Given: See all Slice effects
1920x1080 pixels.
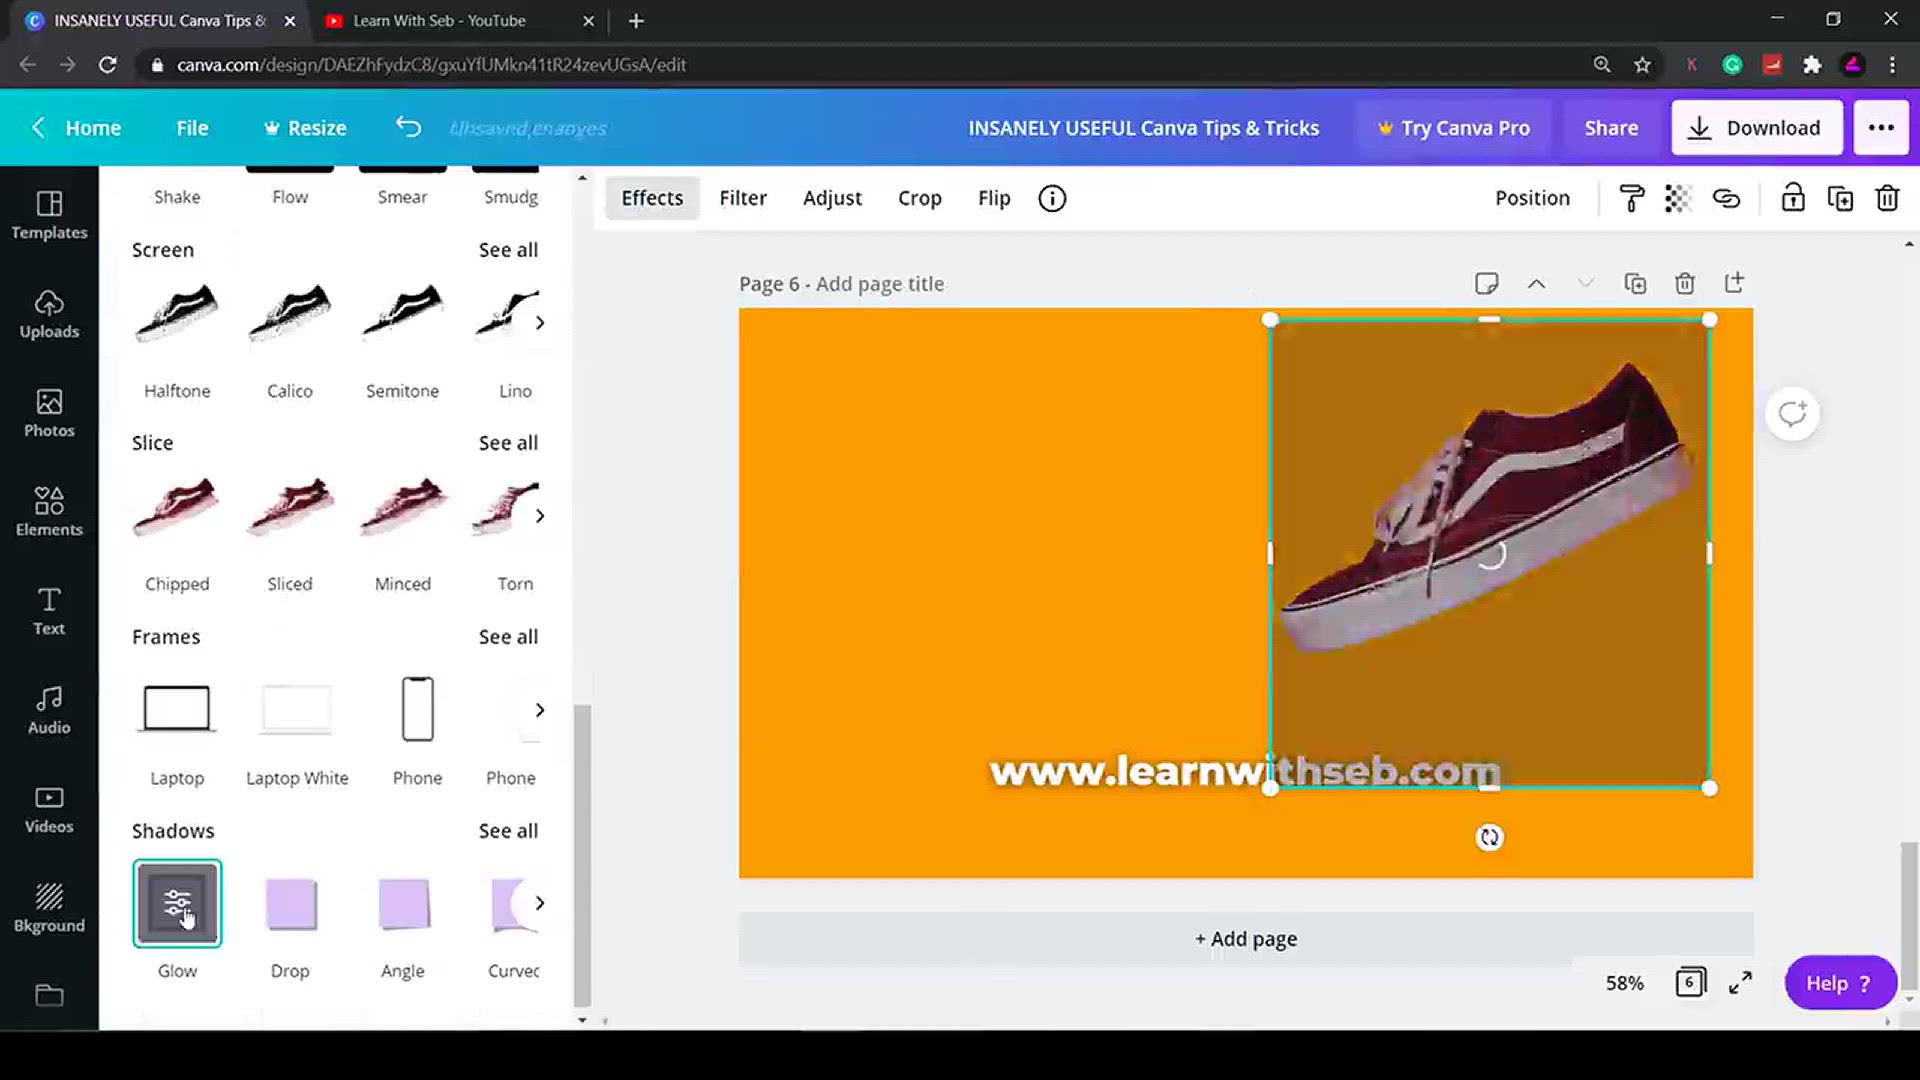Looking at the screenshot, I should [x=508, y=442].
